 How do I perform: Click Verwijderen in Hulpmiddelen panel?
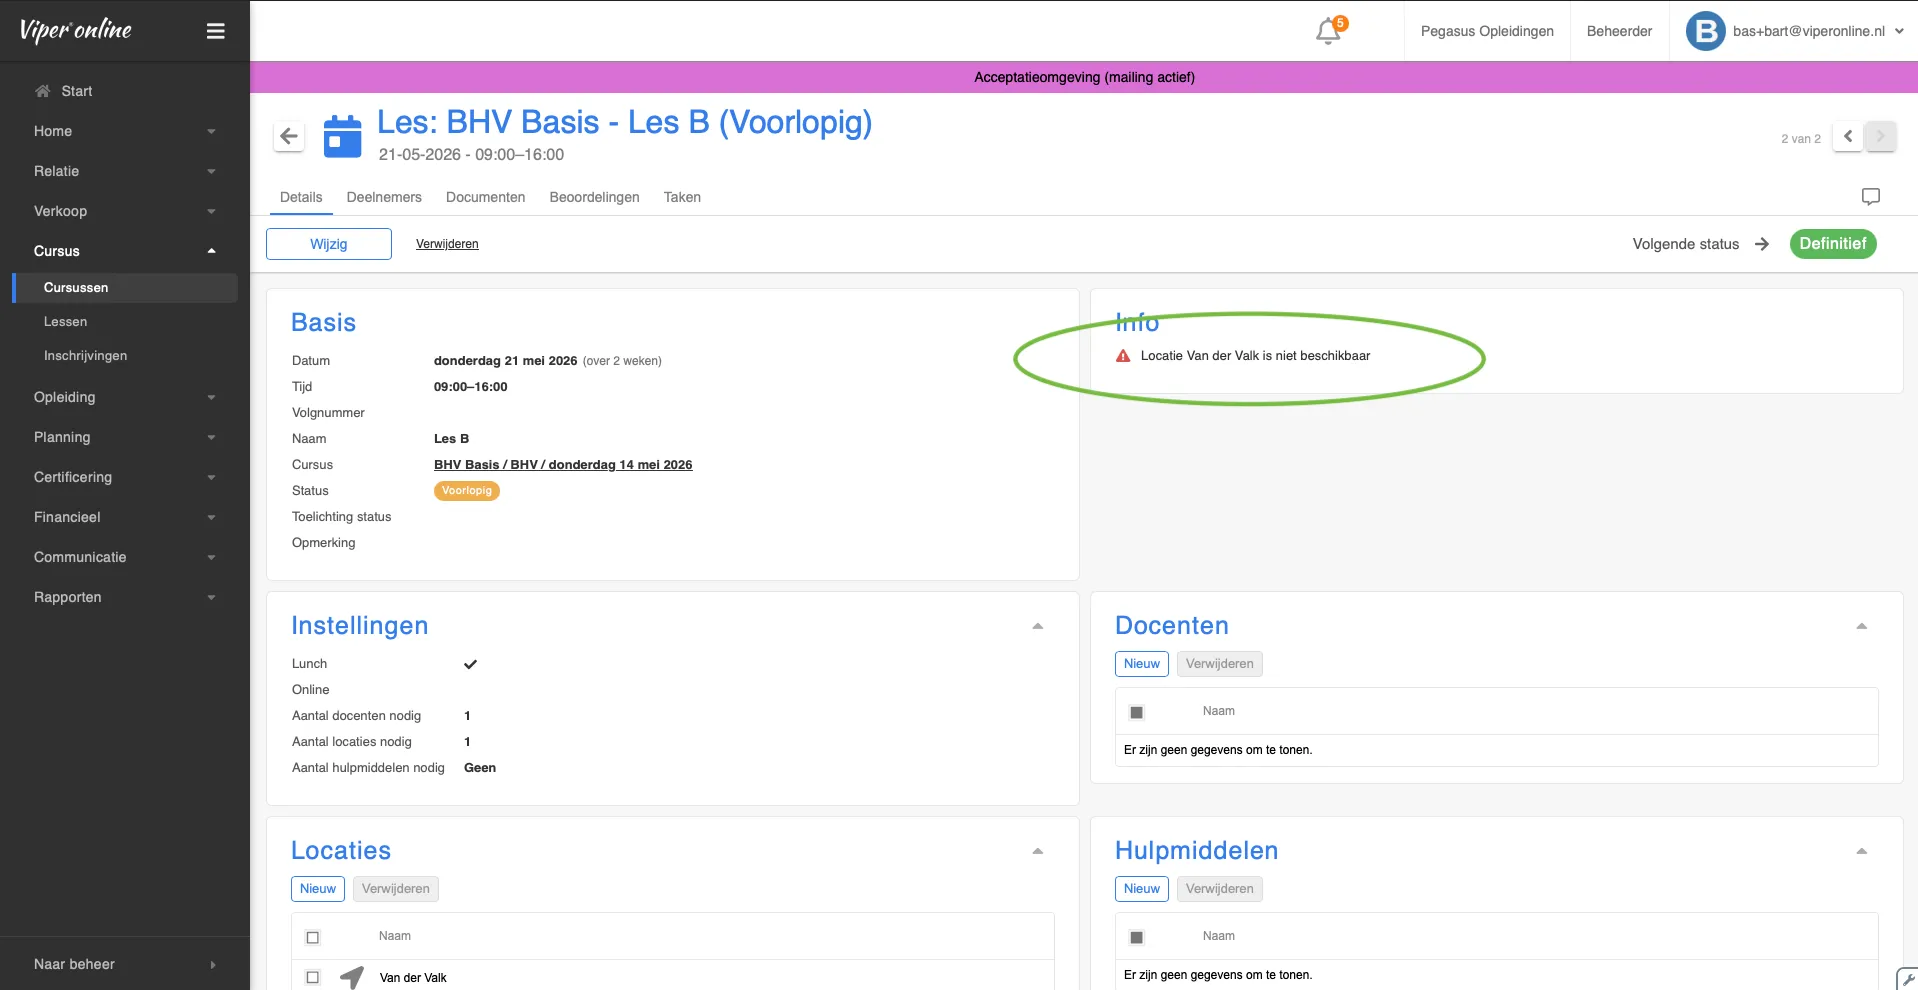pyautogui.click(x=1220, y=889)
